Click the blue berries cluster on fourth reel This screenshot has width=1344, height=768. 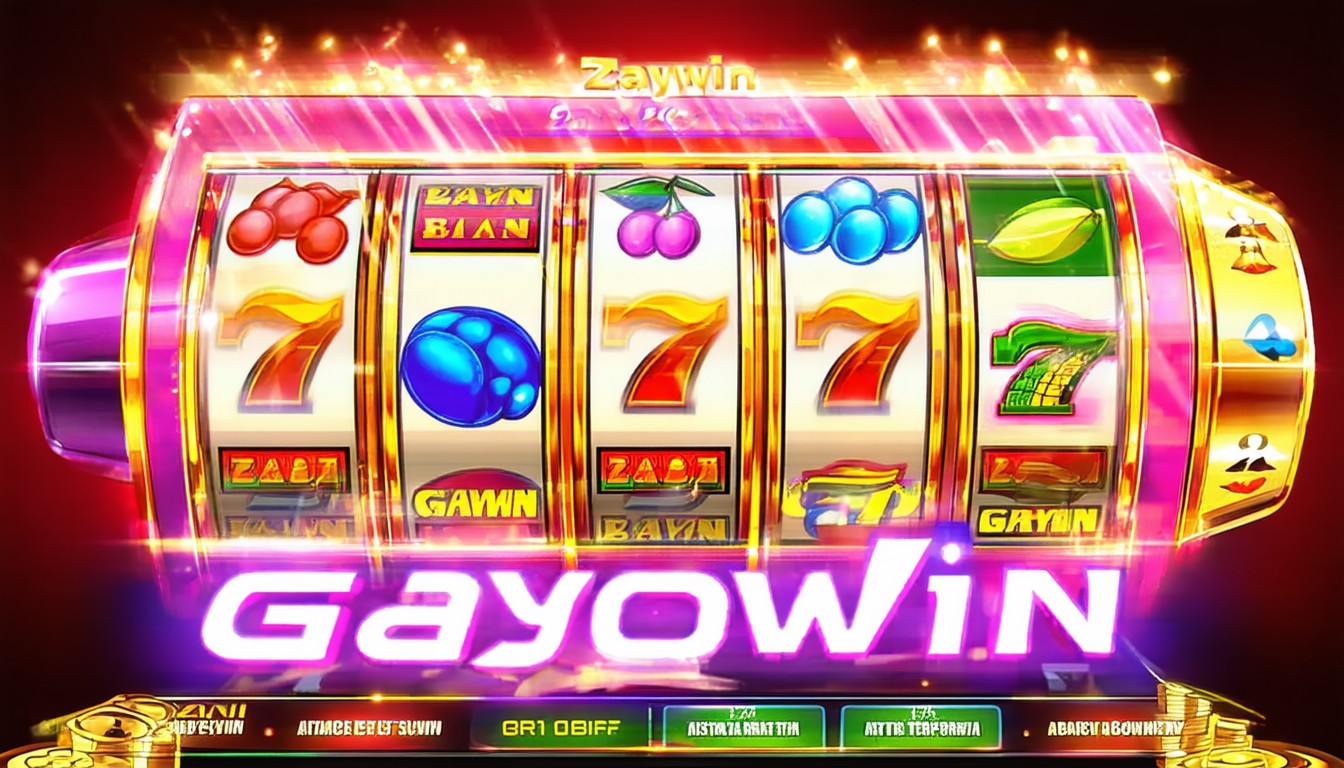tap(850, 220)
